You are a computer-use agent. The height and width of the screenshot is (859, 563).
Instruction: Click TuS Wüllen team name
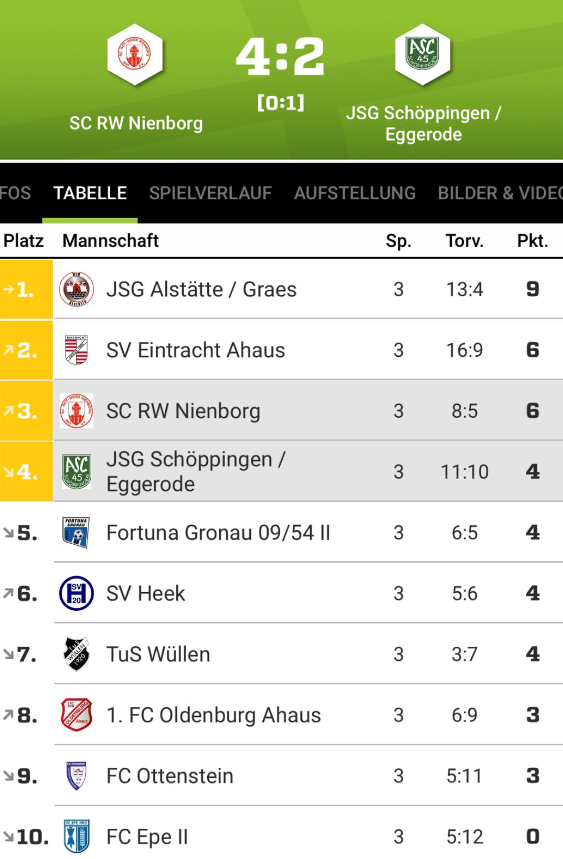[x=158, y=654]
